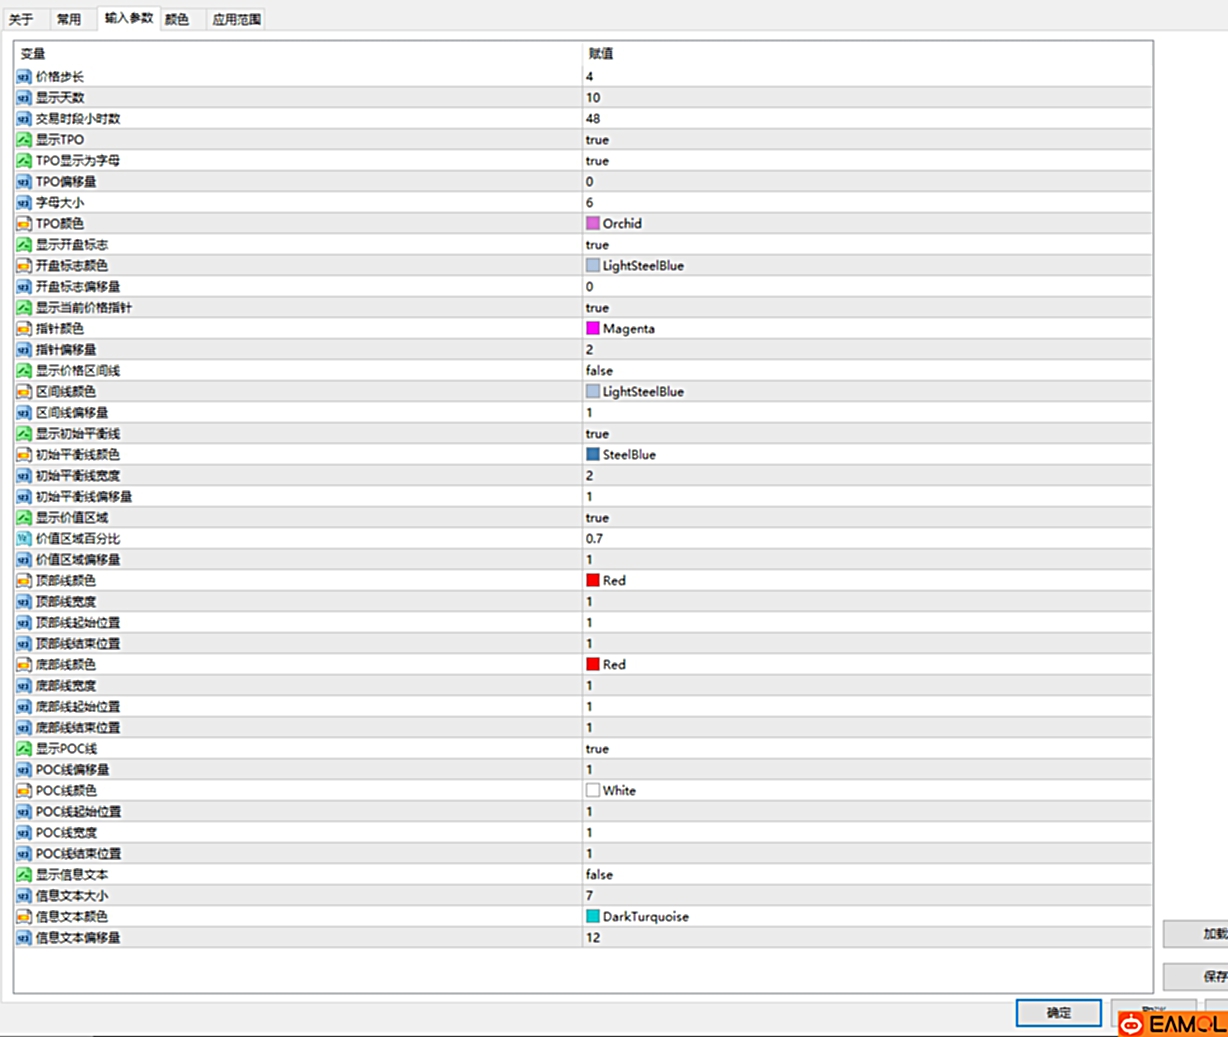This screenshot has height=1037, width=1228.
Task: Open the 关于 tab
Action: (21, 19)
